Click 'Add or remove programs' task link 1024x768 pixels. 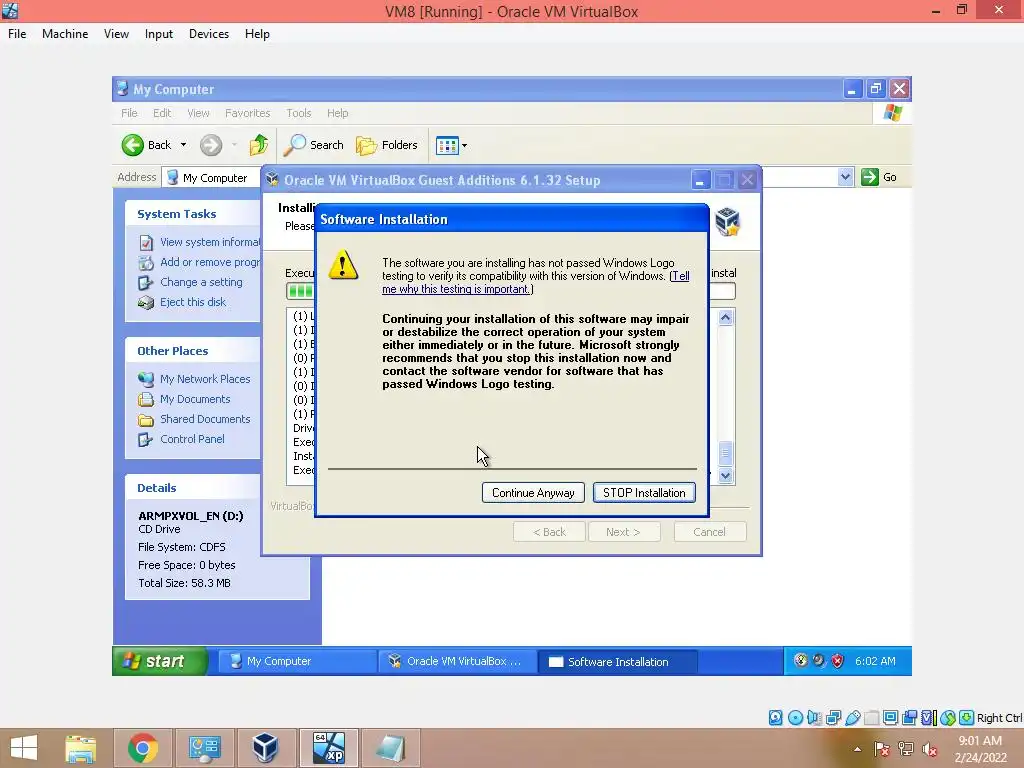coord(209,262)
